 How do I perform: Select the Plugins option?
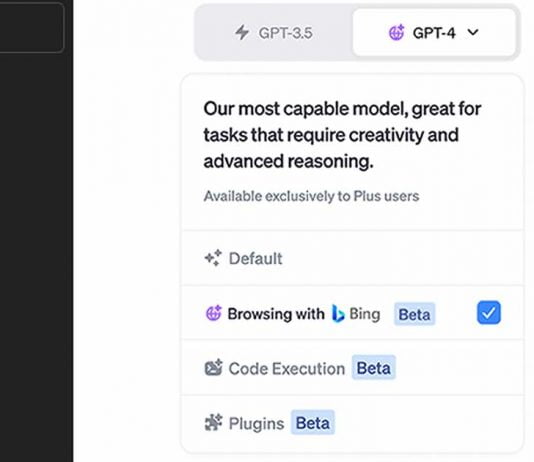[353, 423]
